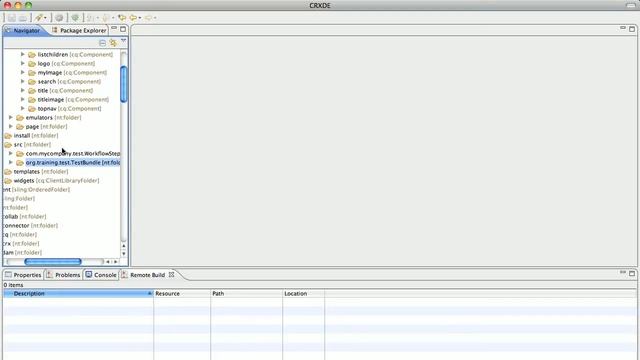Switch to the Package Explorer tab
The width and height of the screenshot is (640, 360).
[79, 31]
